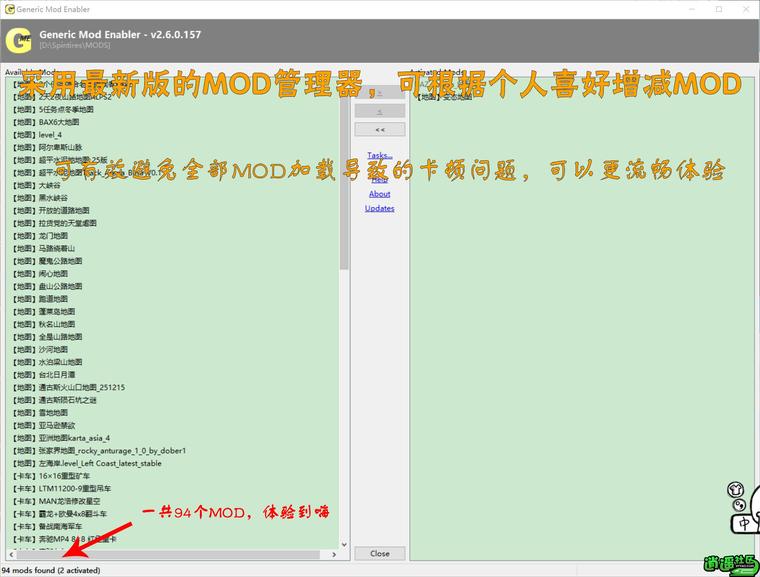Screen dimensions: 760x577
Task: Select mod 【地图】秋名山地图
Action: click(44, 324)
